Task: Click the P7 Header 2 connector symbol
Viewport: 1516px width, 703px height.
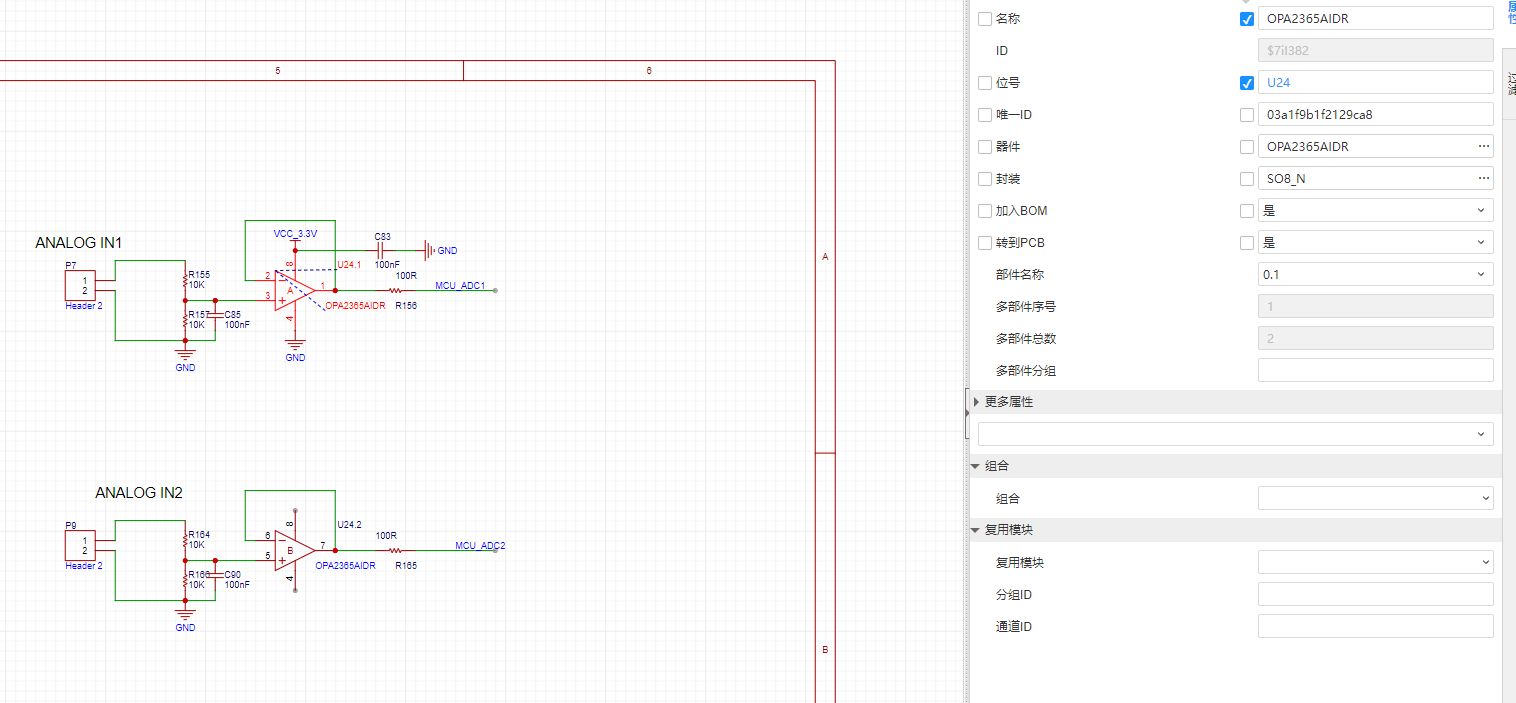Action: tap(80, 285)
